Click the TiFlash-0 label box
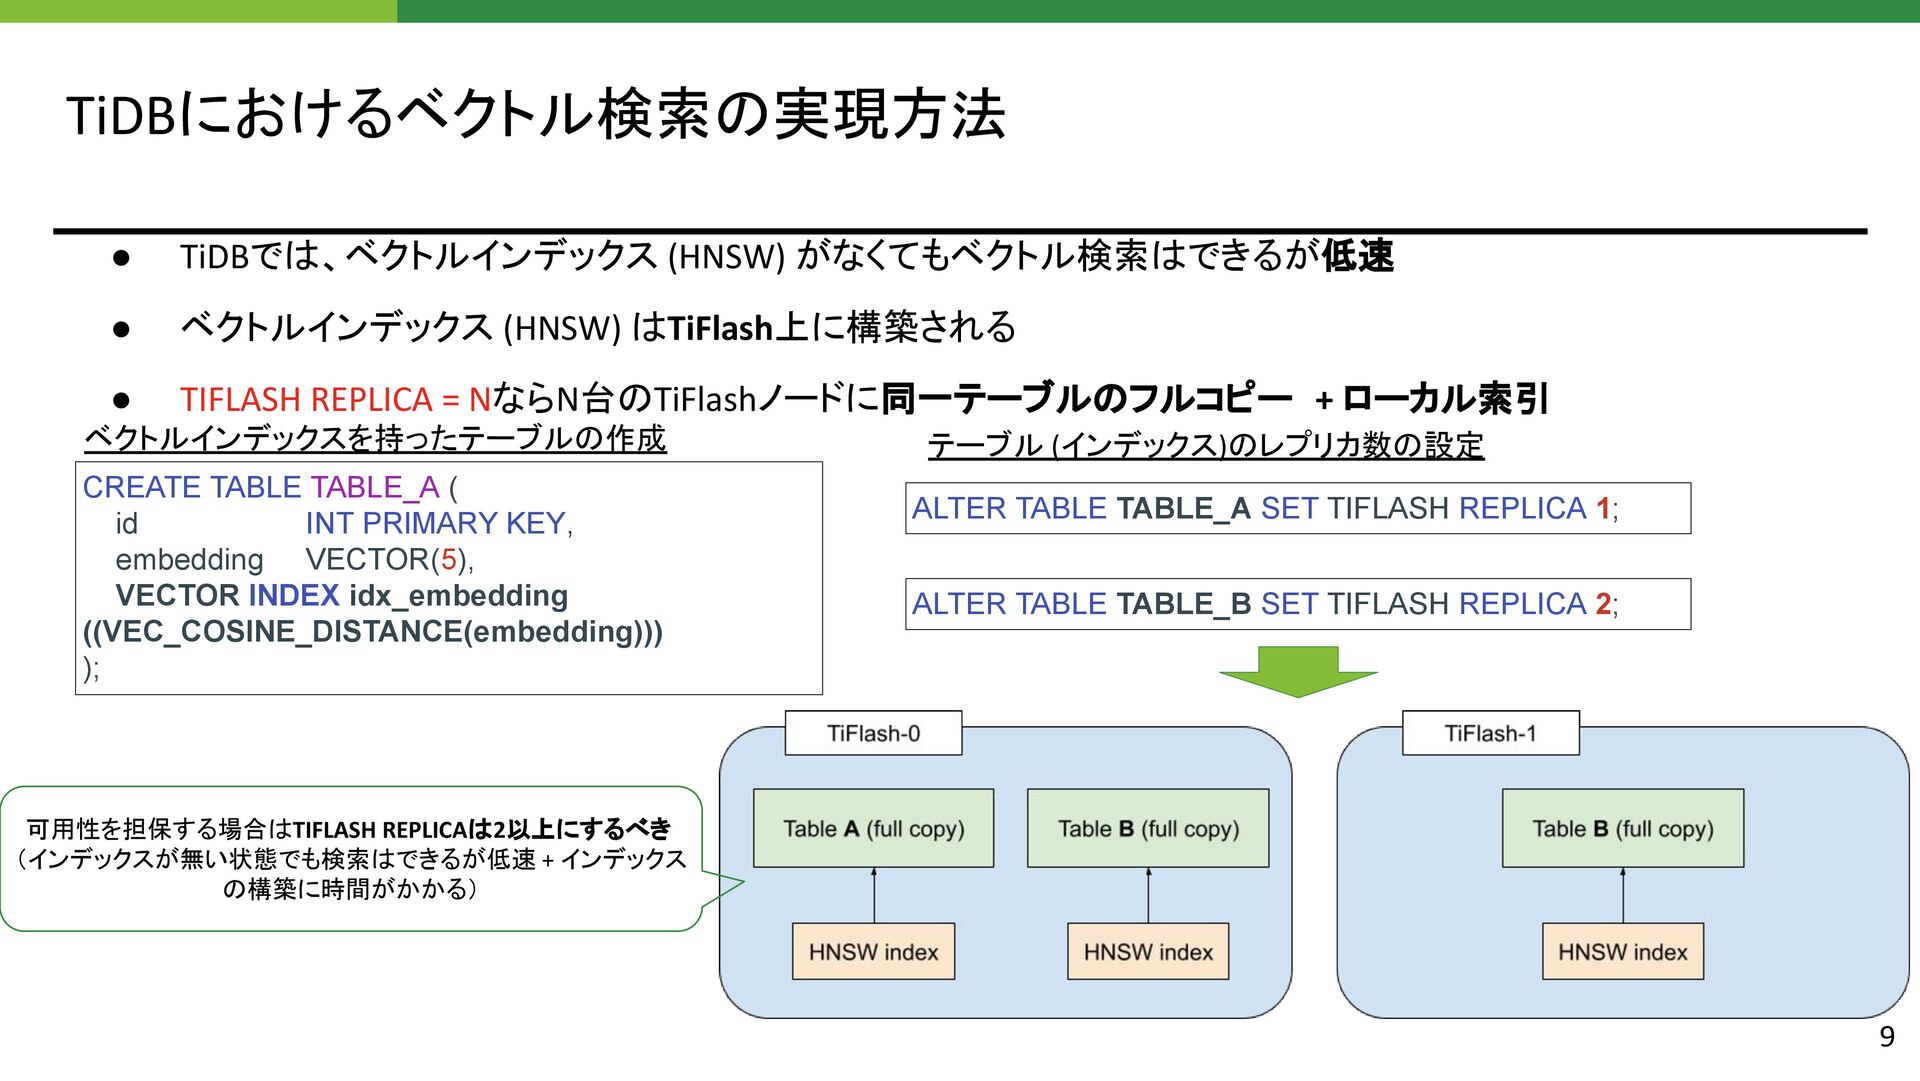Viewport: 1920px width, 1081px height. 873,733
